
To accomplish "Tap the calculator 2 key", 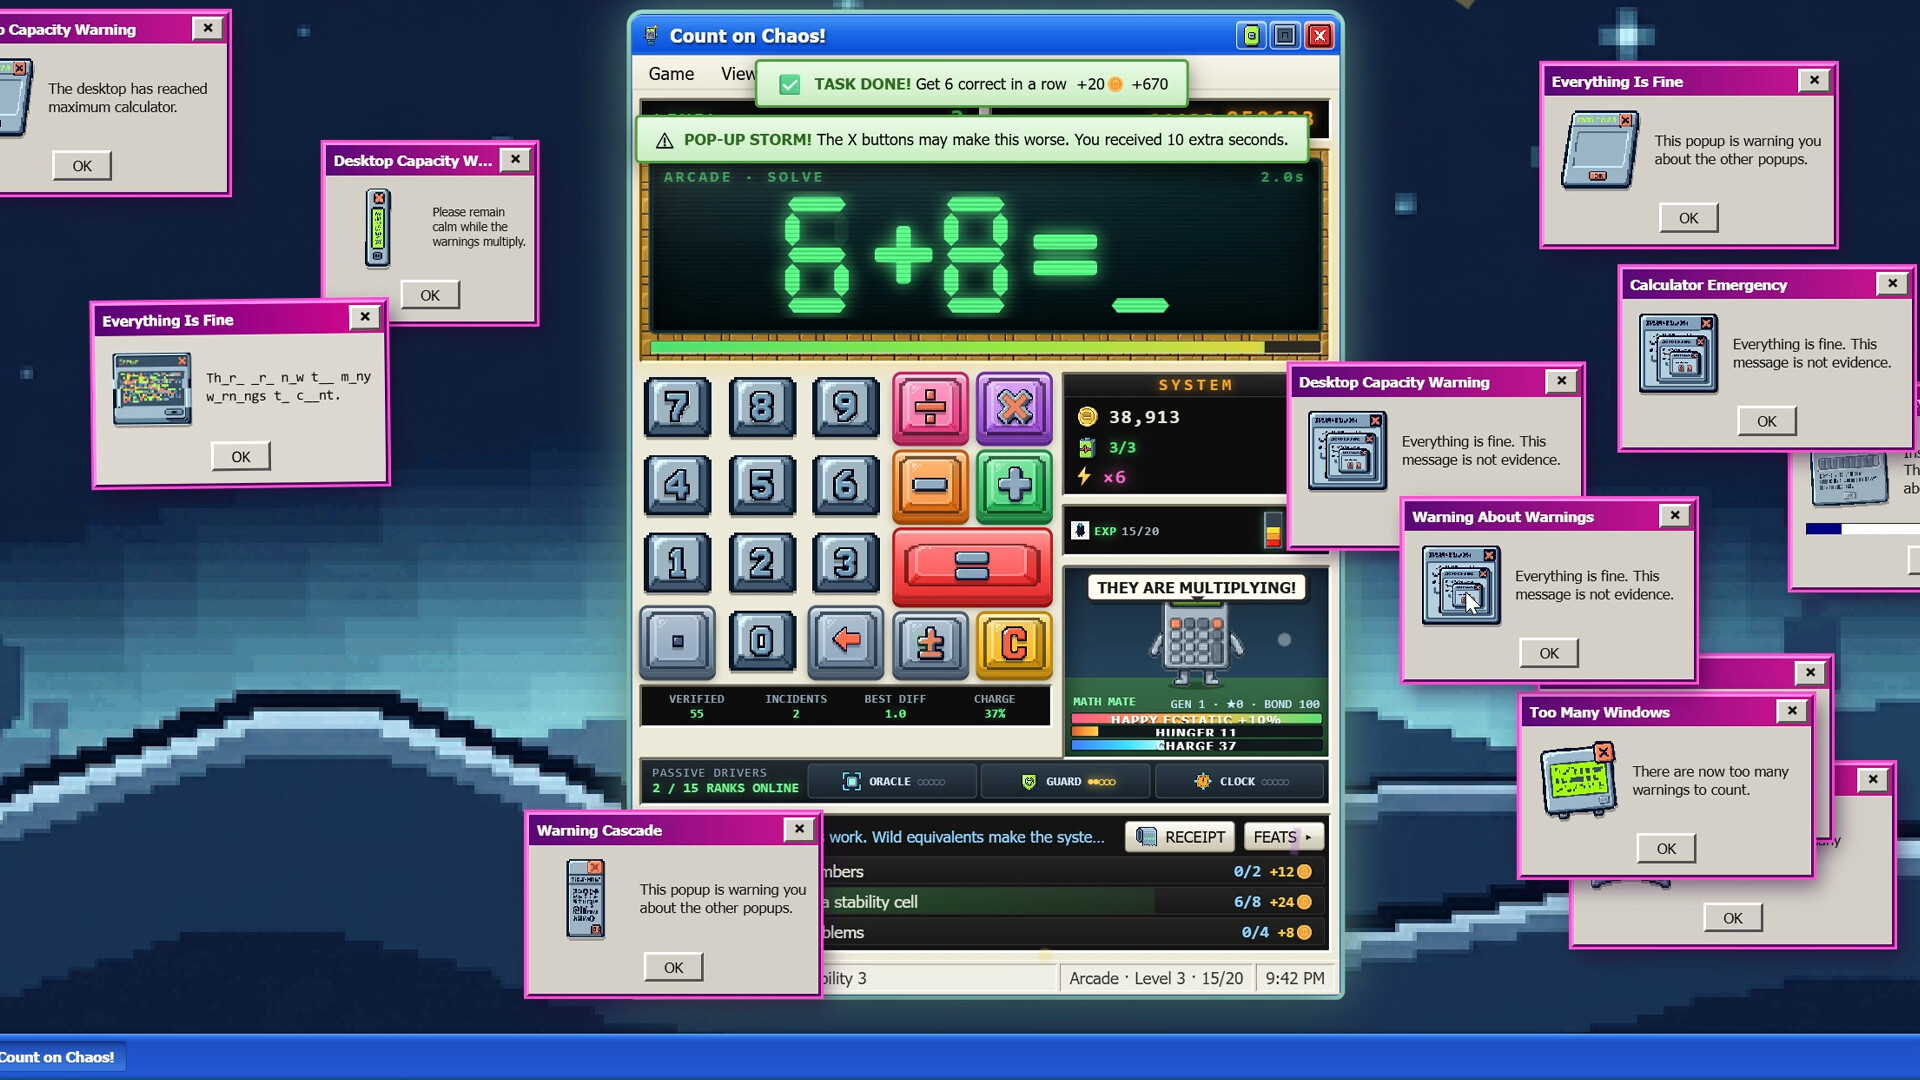I will [761, 563].
